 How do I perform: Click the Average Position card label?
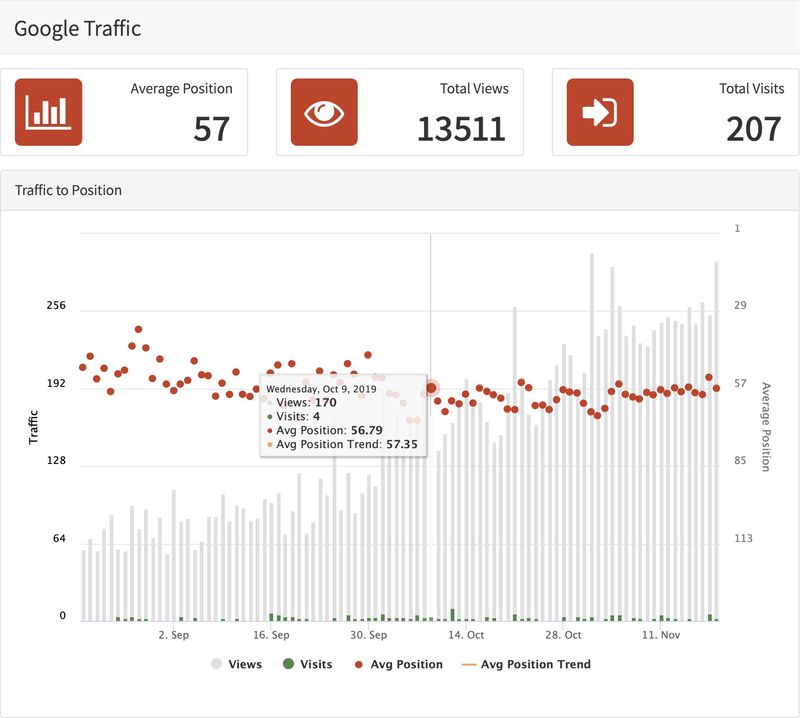coord(182,89)
